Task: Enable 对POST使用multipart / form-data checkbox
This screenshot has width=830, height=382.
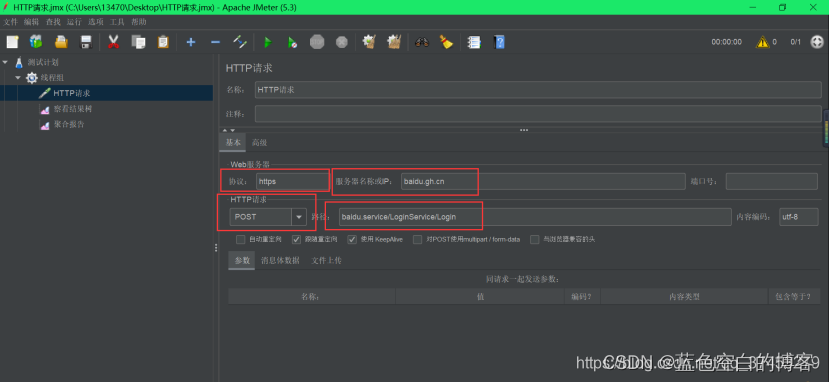Action: click(x=418, y=239)
